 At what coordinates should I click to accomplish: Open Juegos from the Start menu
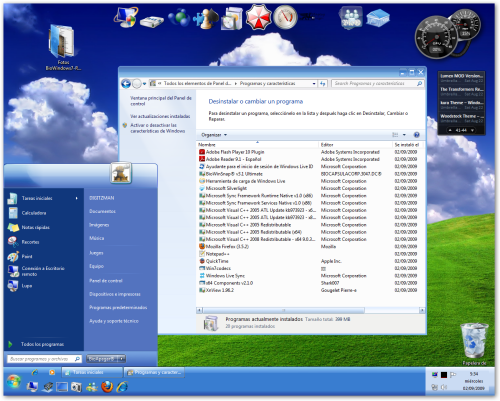click(x=96, y=253)
